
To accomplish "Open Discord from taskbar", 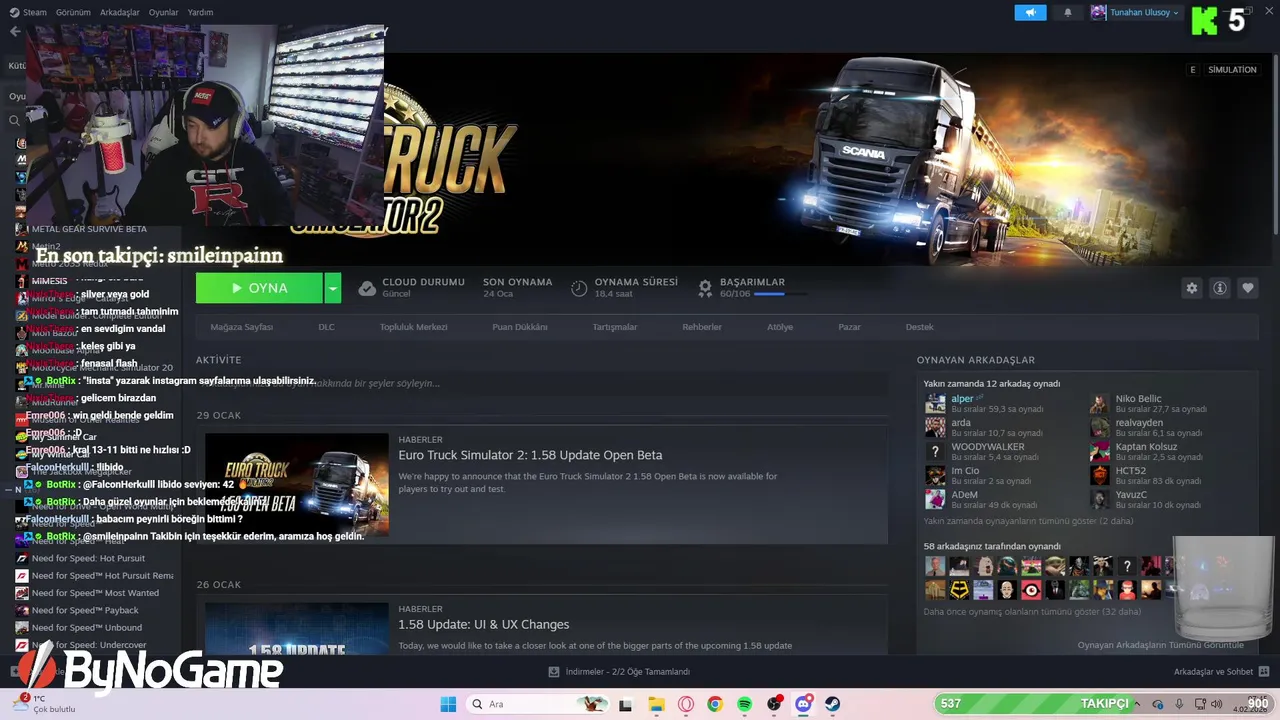I will pos(803,704).
